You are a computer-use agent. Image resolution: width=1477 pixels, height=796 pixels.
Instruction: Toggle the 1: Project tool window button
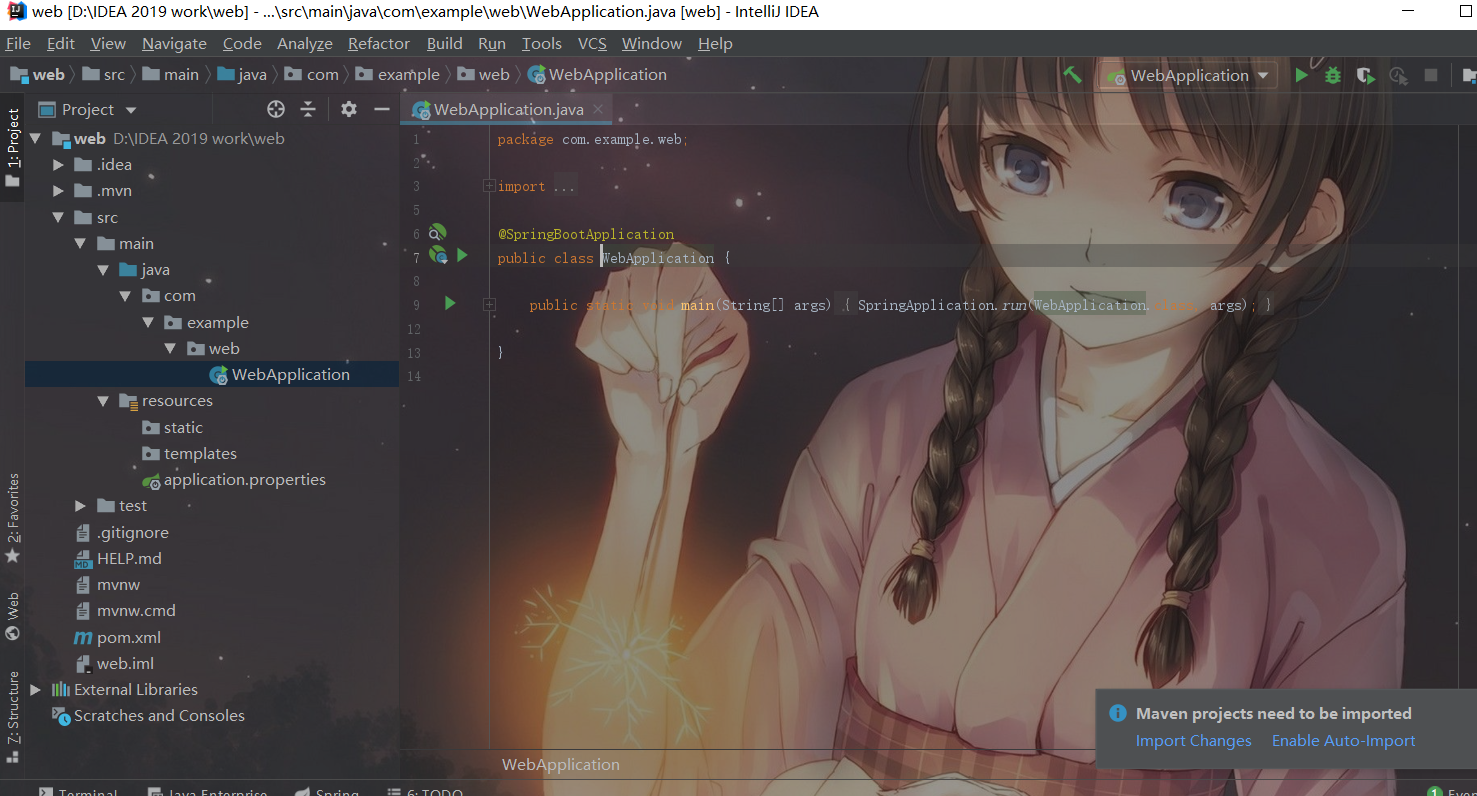coord(12,148)
